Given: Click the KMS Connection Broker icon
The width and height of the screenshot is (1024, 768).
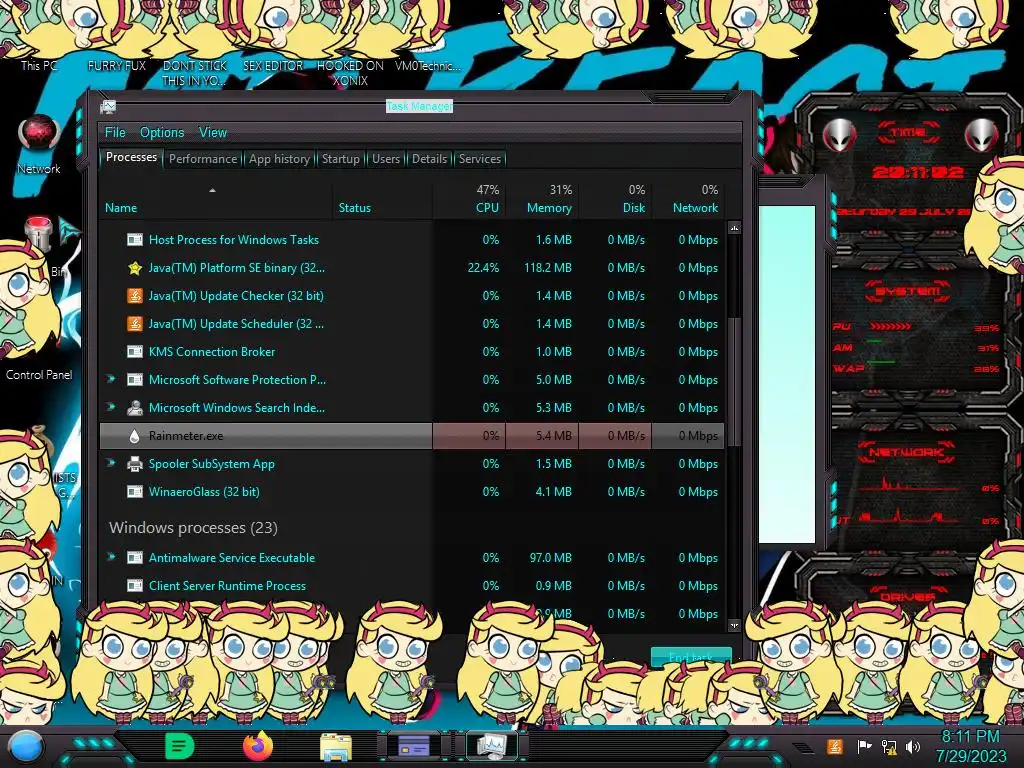Looking at the screenshot, I should 135,352.
